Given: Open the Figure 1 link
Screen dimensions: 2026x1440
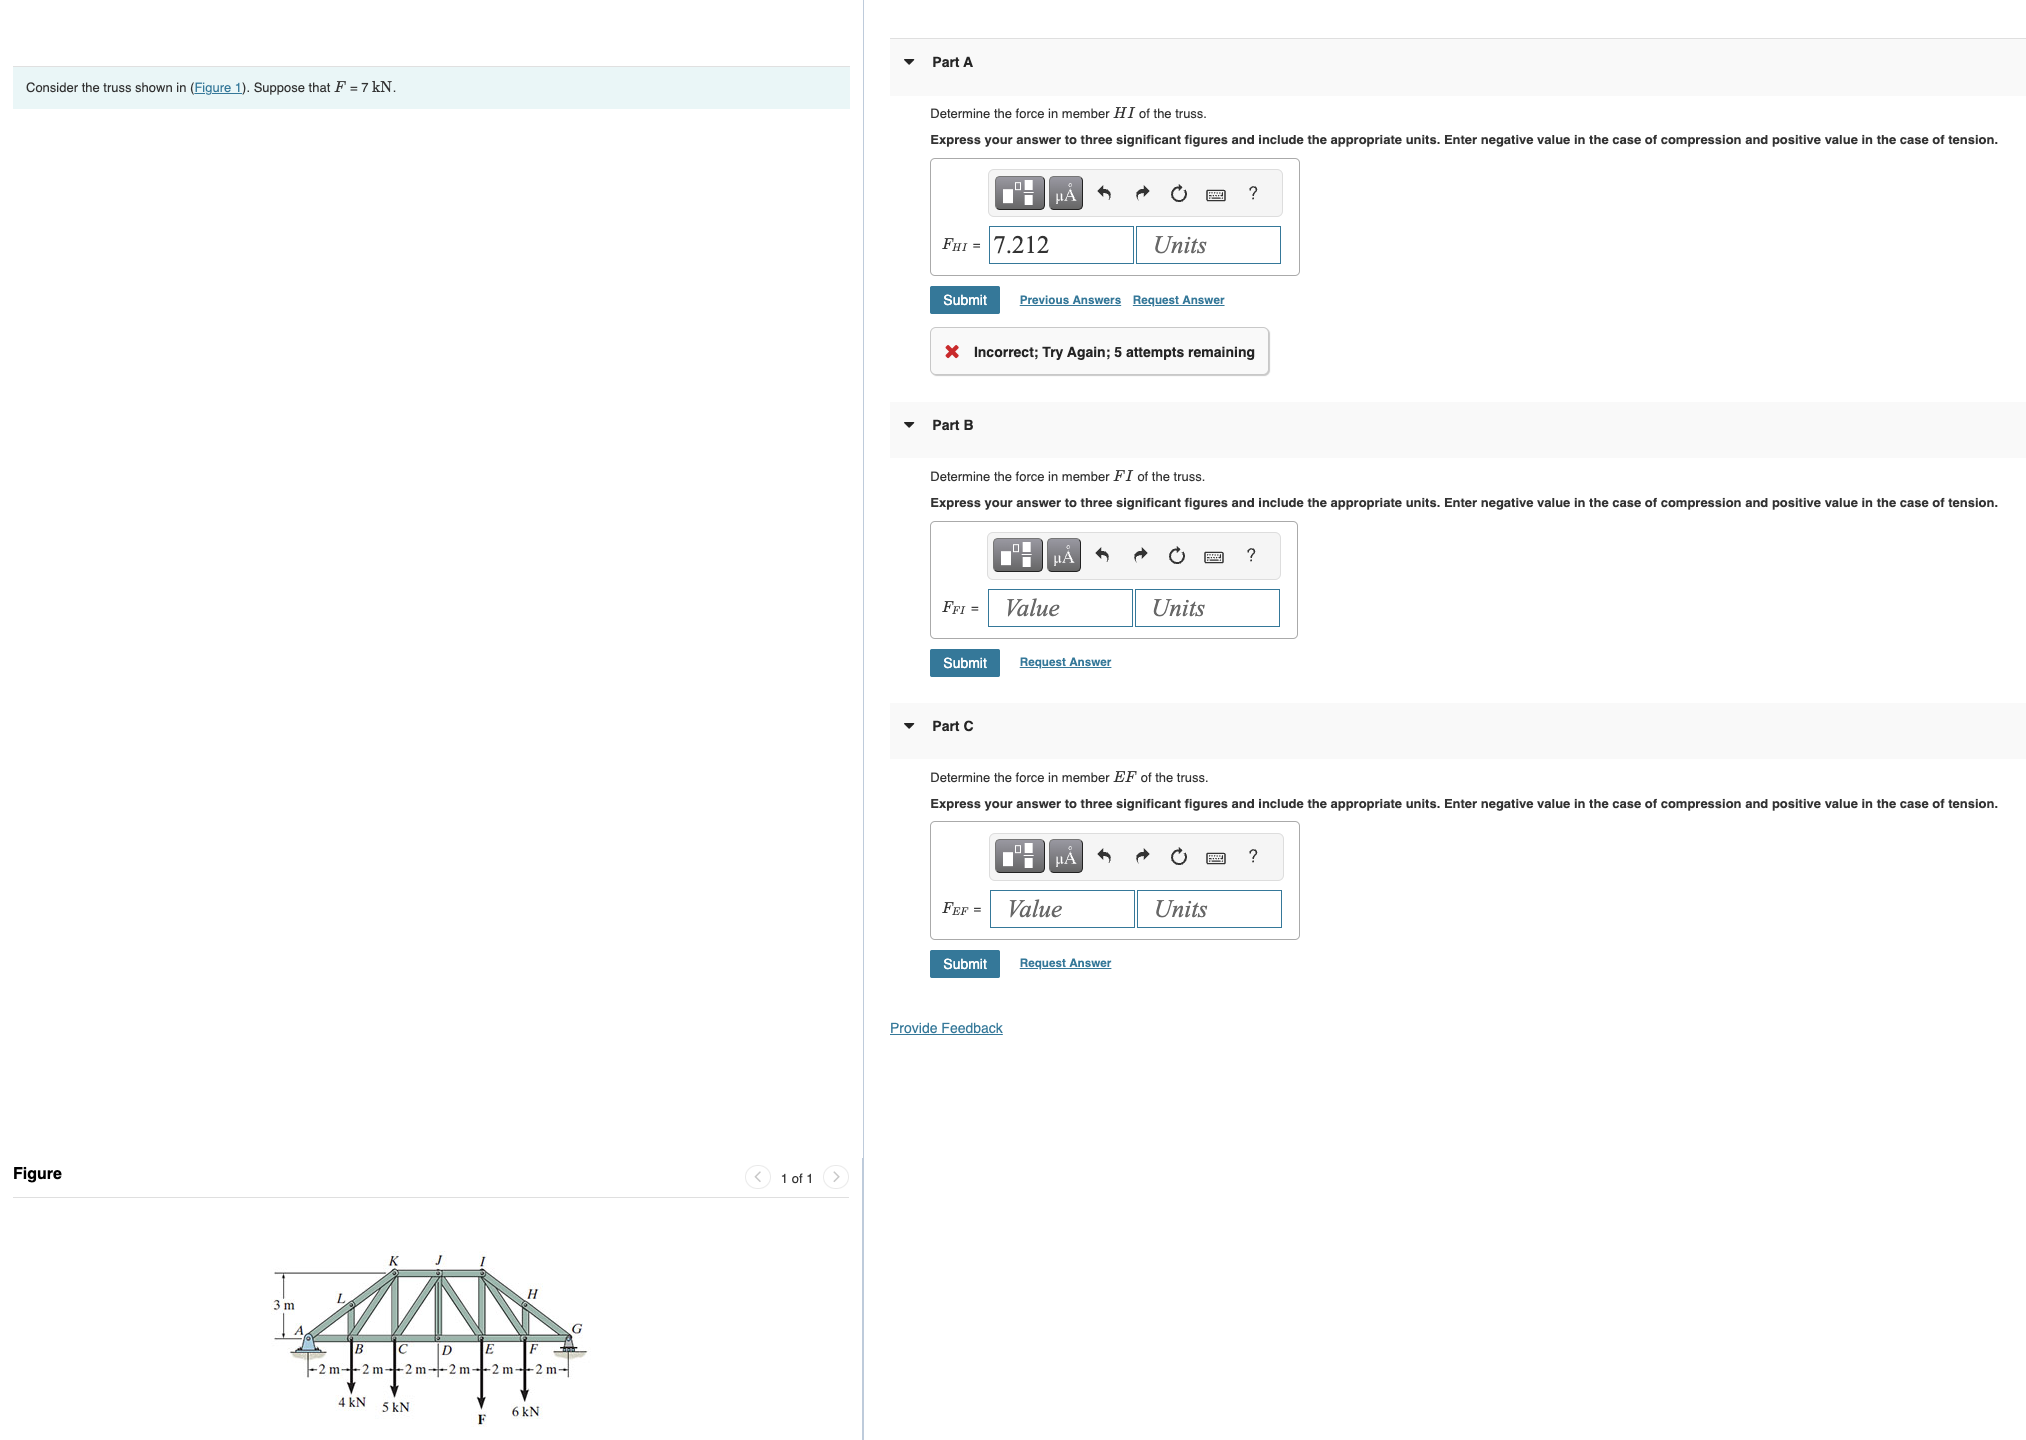Looking at the screenshot, I should [218, 87].
